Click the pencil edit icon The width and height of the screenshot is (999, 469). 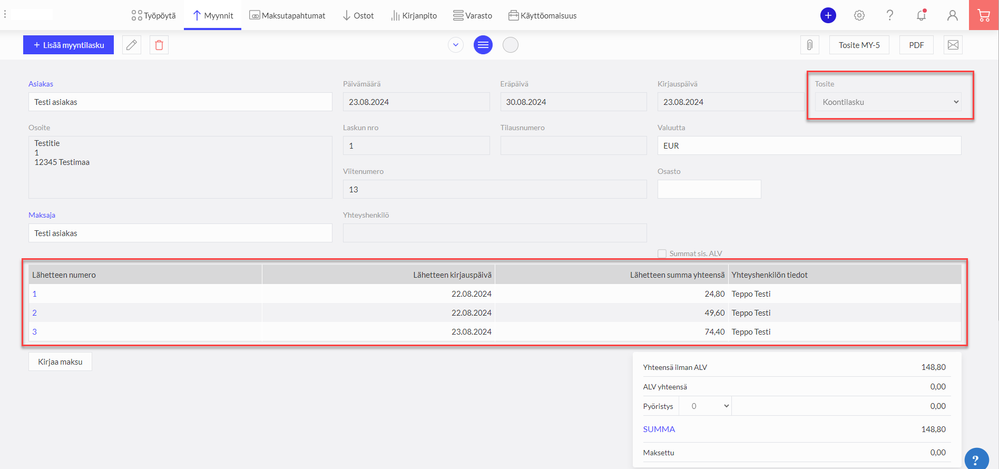point(131,45)
